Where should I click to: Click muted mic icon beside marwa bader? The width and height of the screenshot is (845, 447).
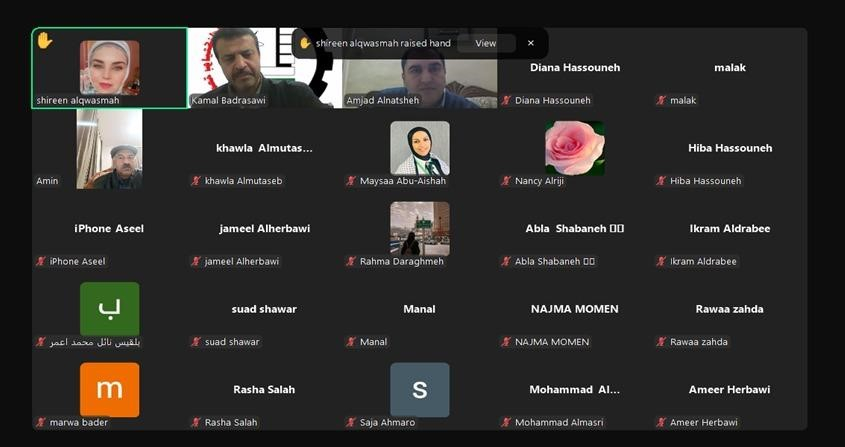click(40, 423)
